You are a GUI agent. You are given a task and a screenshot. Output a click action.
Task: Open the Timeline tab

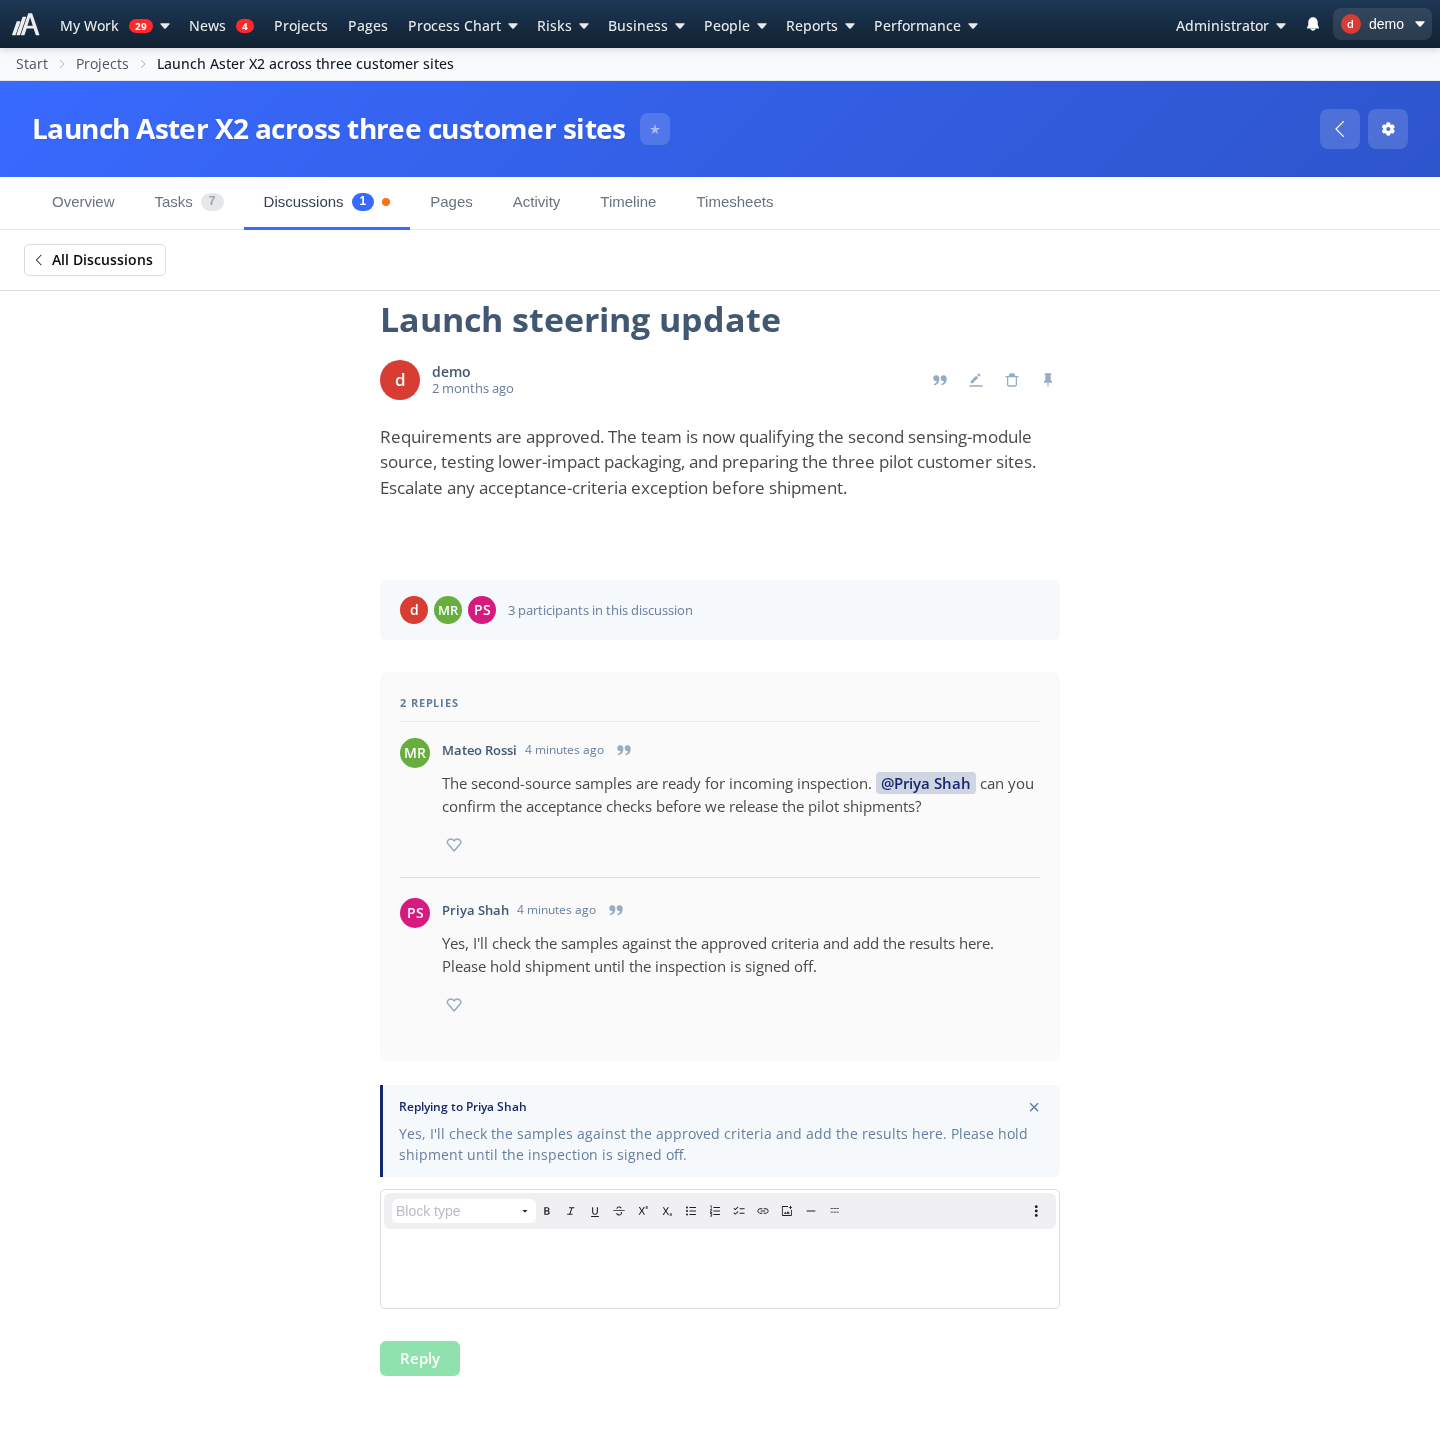[x=628, y=202]
